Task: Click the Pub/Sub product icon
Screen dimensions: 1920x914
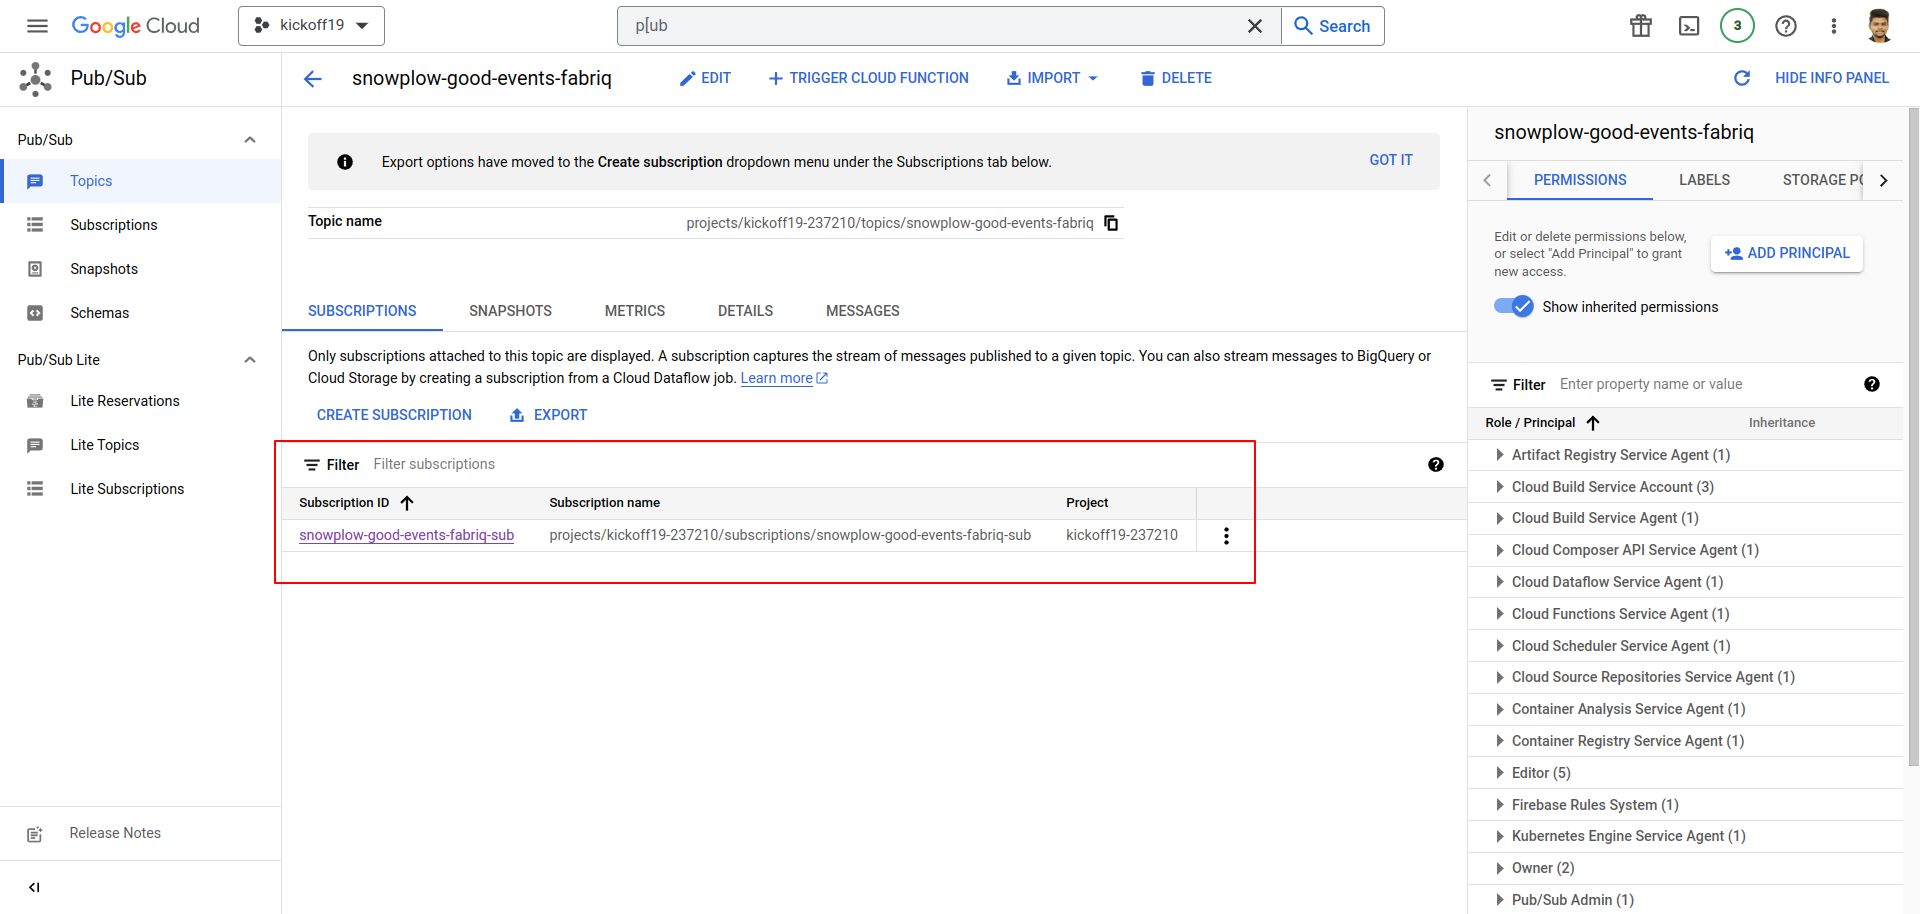Action: tap(36, 79)
